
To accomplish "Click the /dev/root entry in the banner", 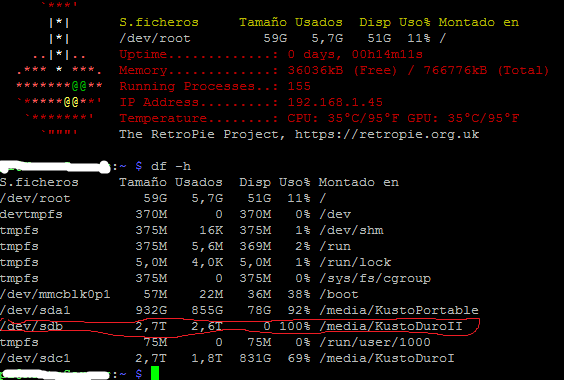I will 155,39.
